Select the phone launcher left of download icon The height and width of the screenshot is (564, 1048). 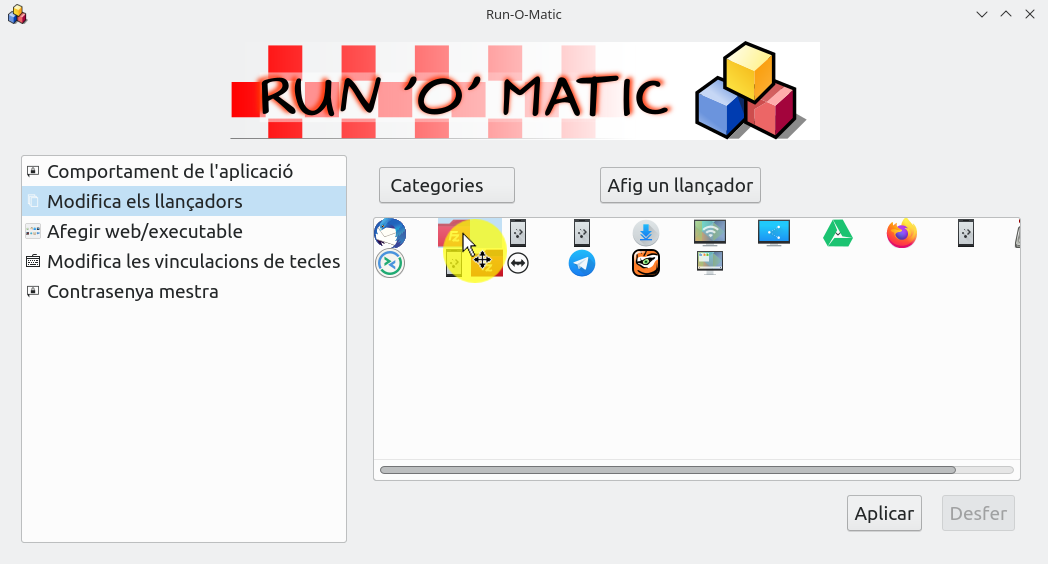tap(582, 234)
